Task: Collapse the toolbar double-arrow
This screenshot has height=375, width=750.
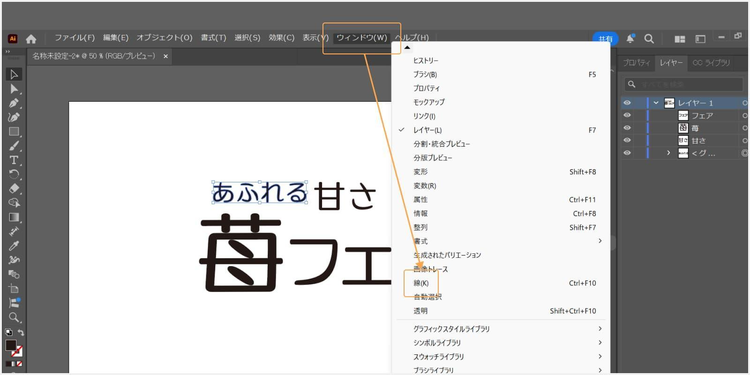Action: pyautogui.click(x=8, y=51)
